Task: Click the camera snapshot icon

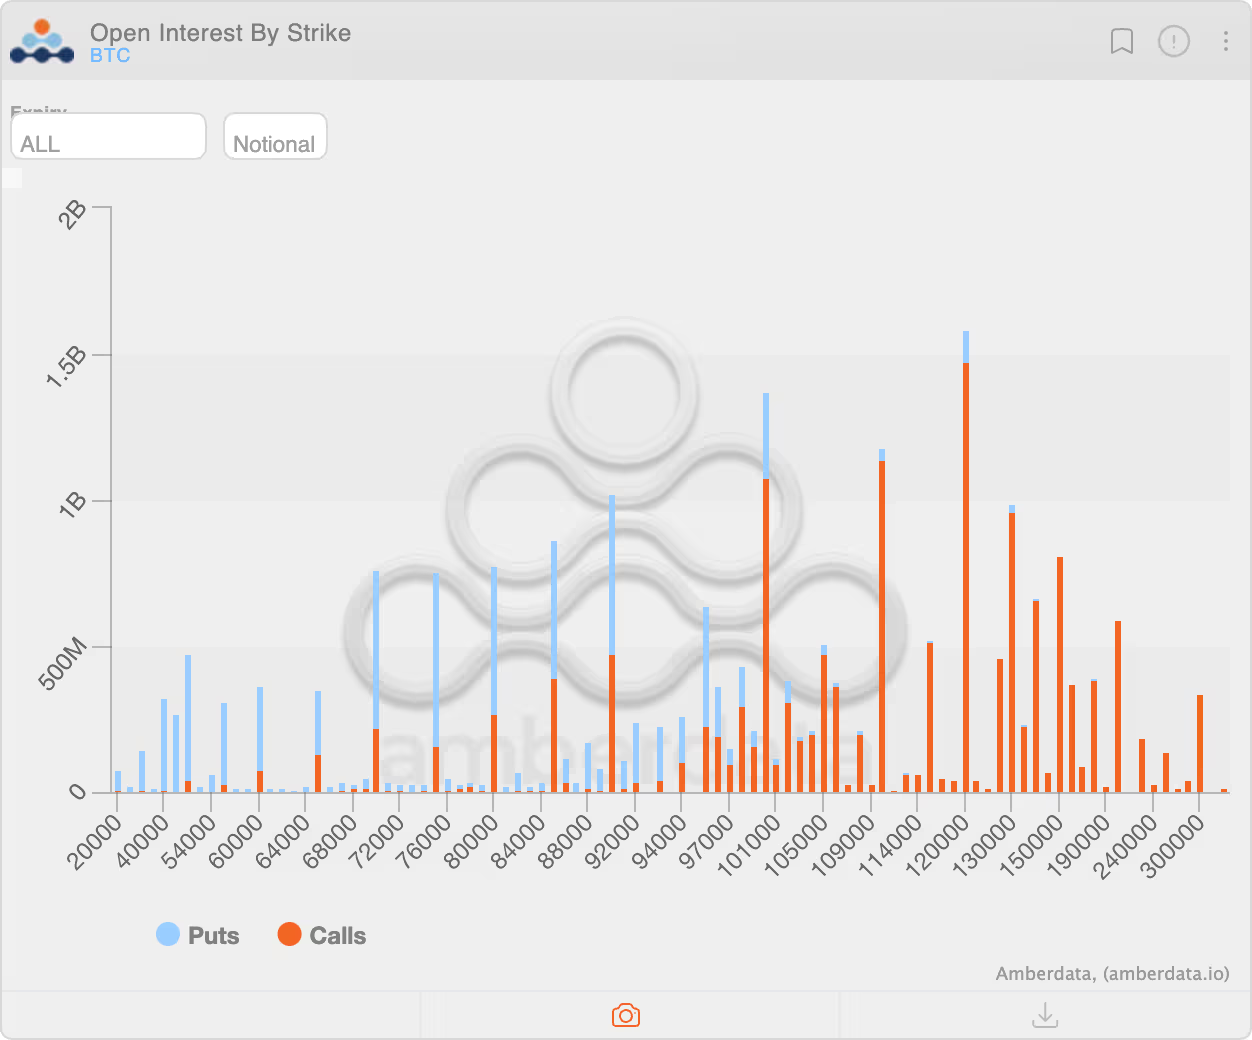Action: (626, 1015)
